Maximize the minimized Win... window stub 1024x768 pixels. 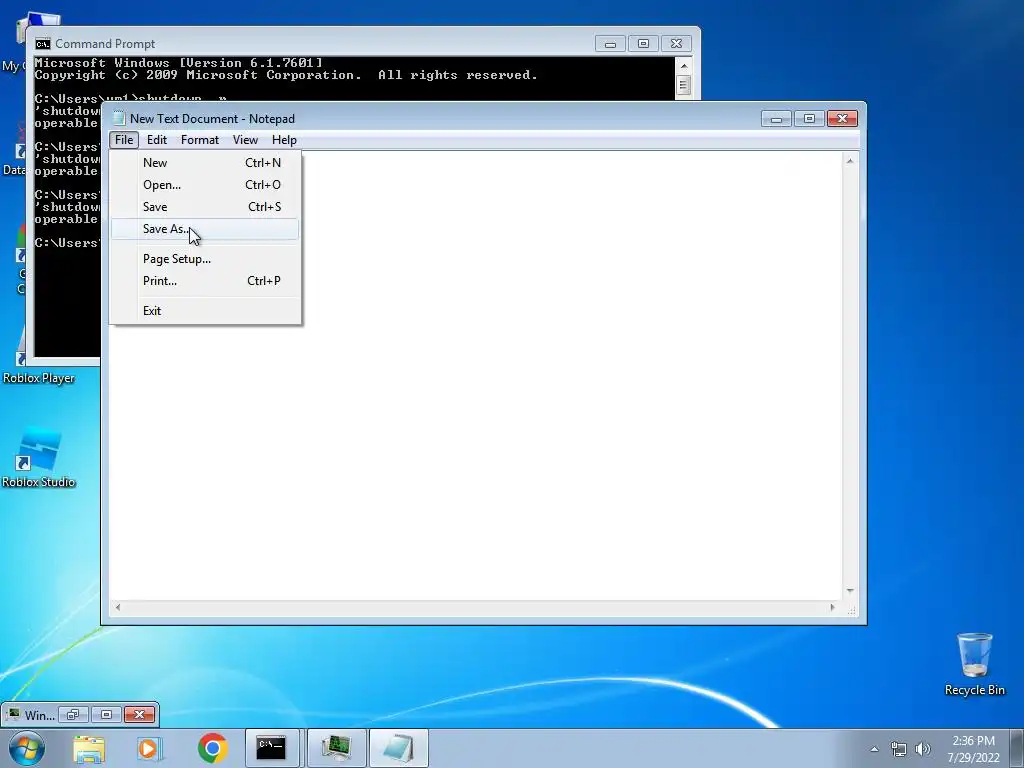(x=106, y=714)
